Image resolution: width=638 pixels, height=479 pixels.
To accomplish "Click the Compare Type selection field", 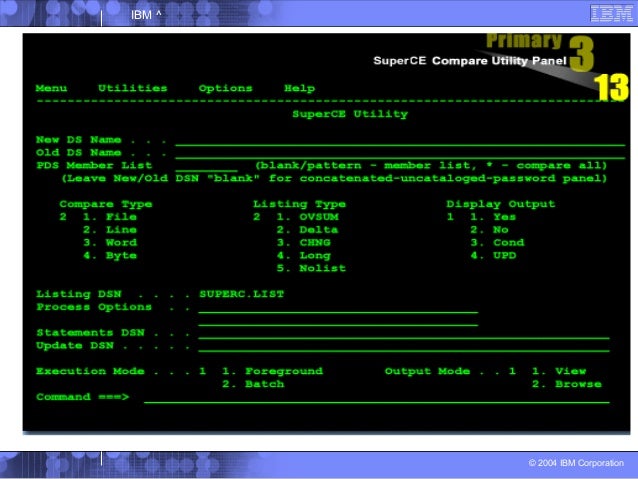I will 63,217.
